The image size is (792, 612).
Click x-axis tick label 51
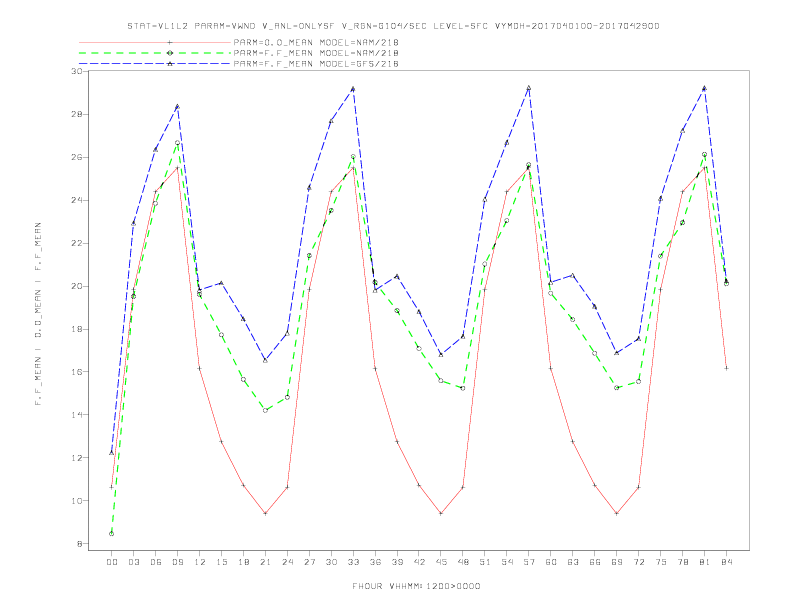(x=485, y=562)
